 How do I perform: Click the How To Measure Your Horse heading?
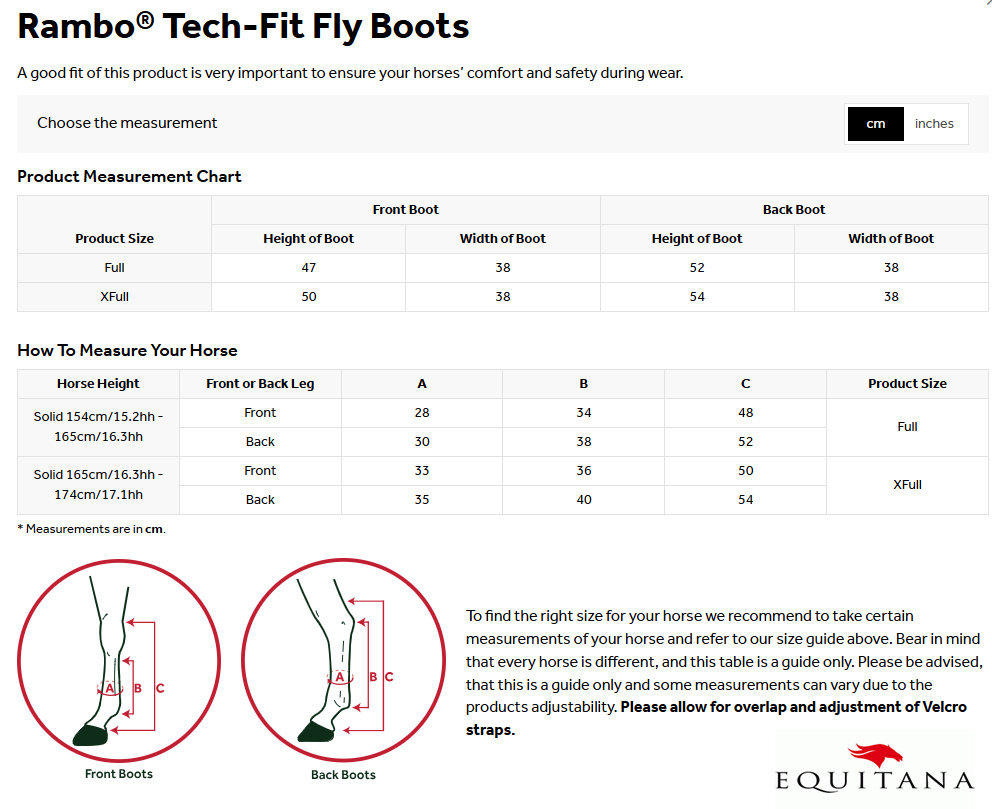point(127,350)
